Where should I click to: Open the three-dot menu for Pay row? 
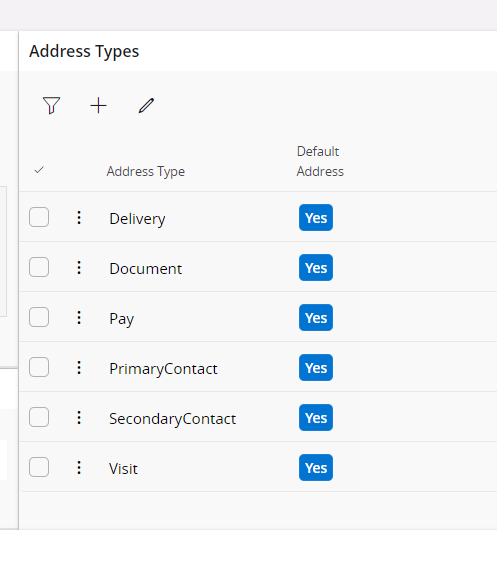[79, 318]
